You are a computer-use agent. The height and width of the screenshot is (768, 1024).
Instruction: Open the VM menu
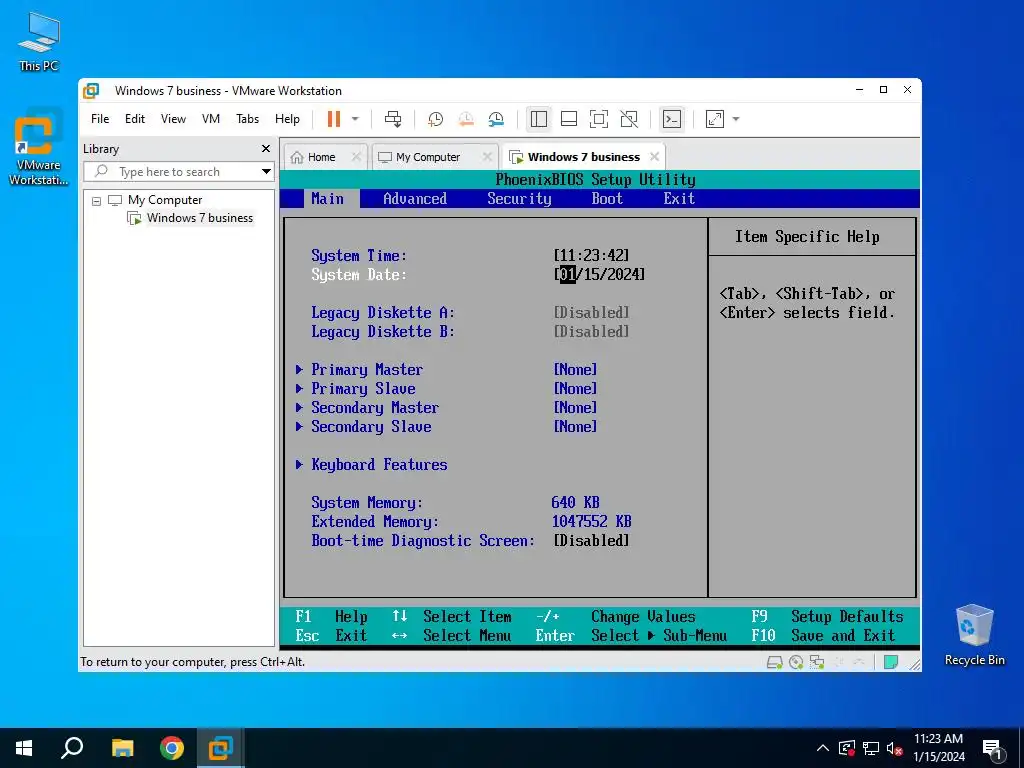pyautogui.click(x=211, y=119)
